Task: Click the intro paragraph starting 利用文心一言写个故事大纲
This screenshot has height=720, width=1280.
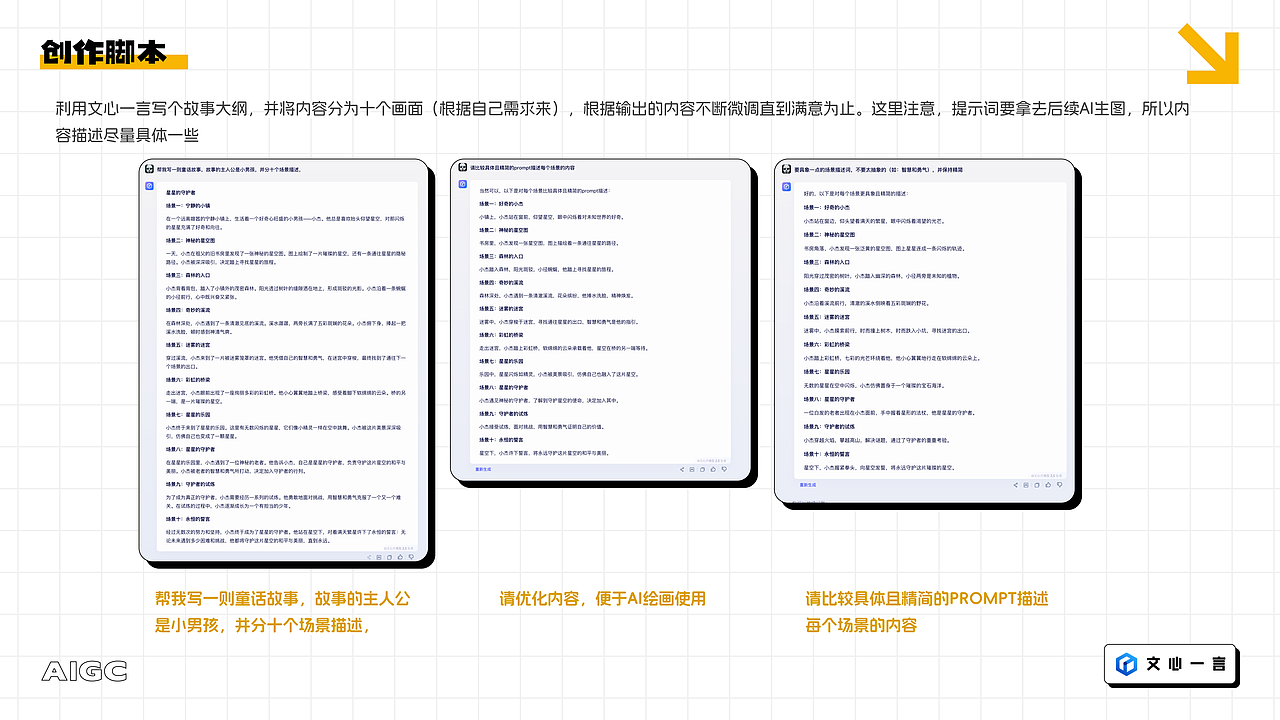Action: tap(622, 121)
